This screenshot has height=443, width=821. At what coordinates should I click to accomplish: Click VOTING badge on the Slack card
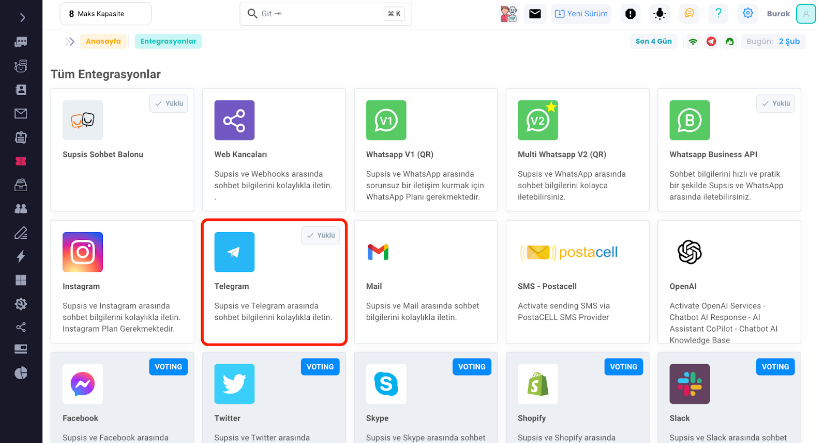pyautogui.click(x=775, y=367)
